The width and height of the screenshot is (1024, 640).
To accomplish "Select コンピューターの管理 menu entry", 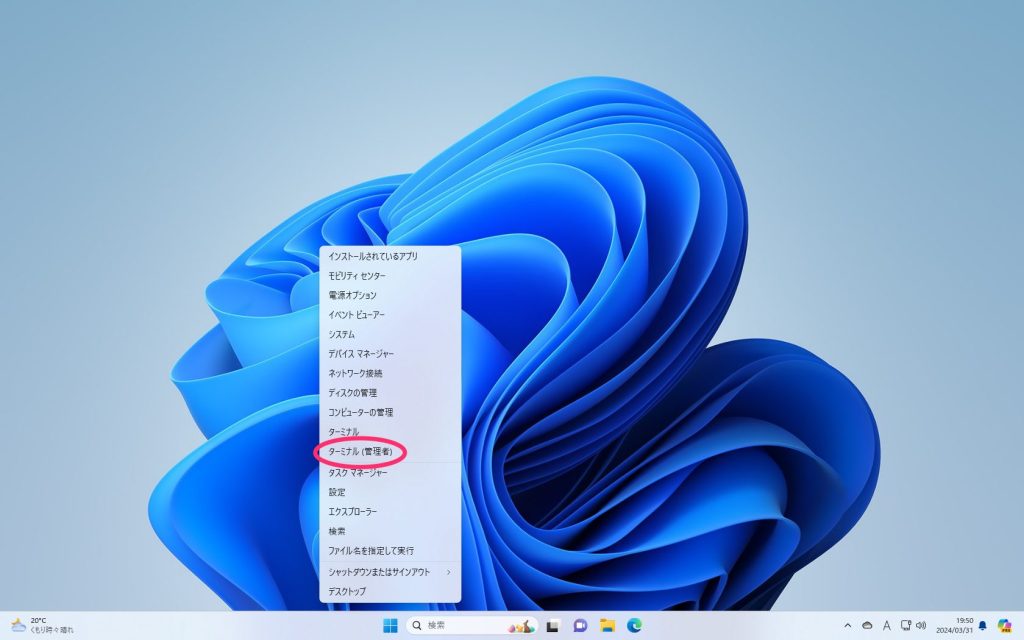I will (390, 413).
